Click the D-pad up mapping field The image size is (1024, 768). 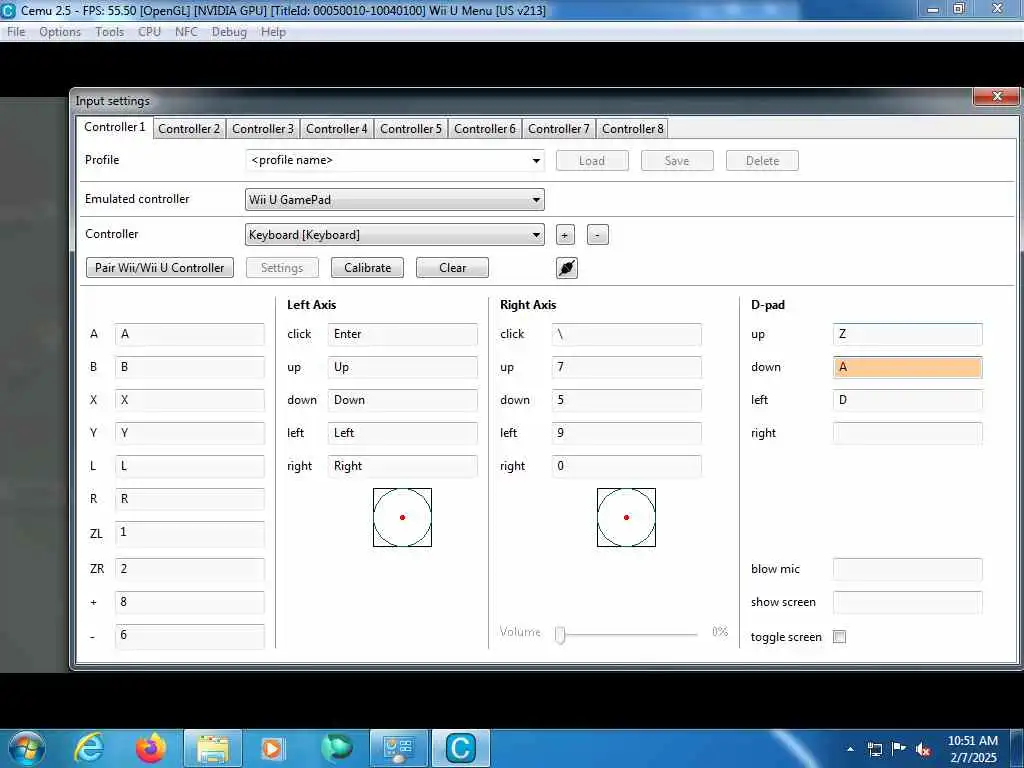[908, 334]
